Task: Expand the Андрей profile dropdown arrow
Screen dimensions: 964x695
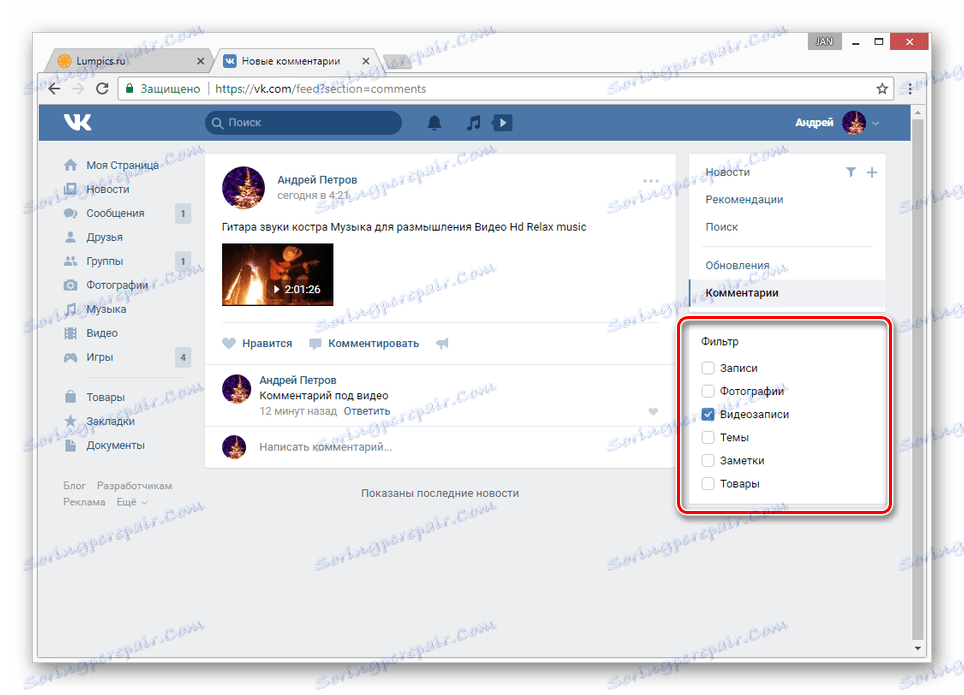Action: (x=875, y=123)
